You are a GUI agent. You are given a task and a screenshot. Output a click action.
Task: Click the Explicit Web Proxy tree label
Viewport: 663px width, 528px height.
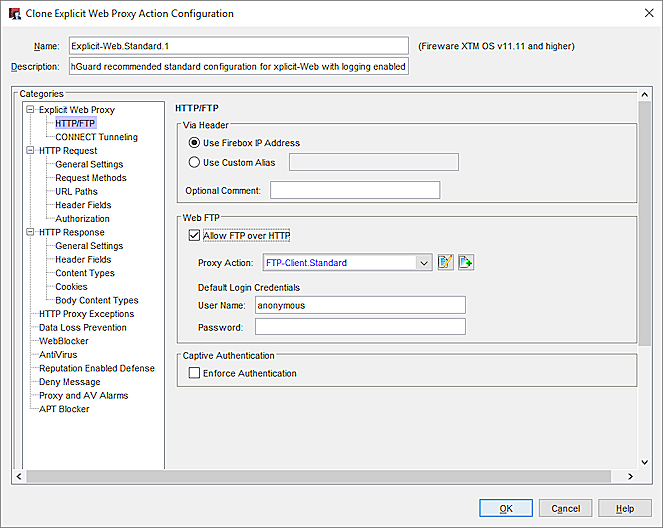[x=77, y=110]
